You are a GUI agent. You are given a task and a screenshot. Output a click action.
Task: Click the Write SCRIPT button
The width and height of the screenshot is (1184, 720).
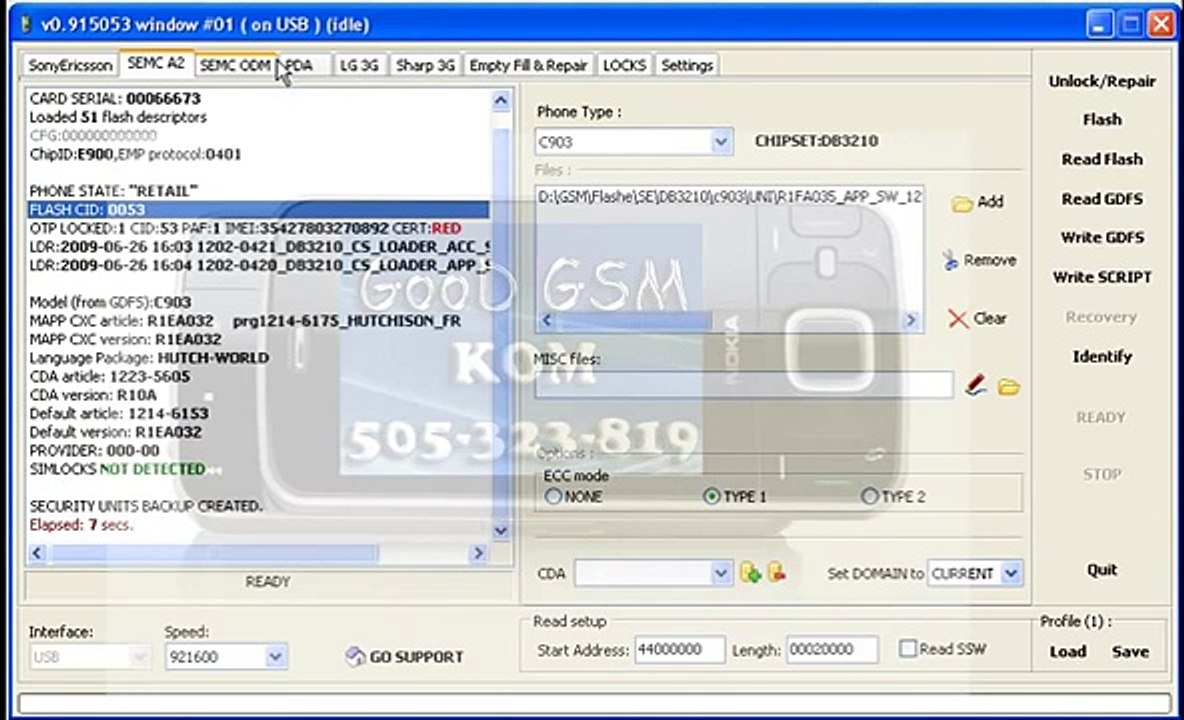[1102, 277]
